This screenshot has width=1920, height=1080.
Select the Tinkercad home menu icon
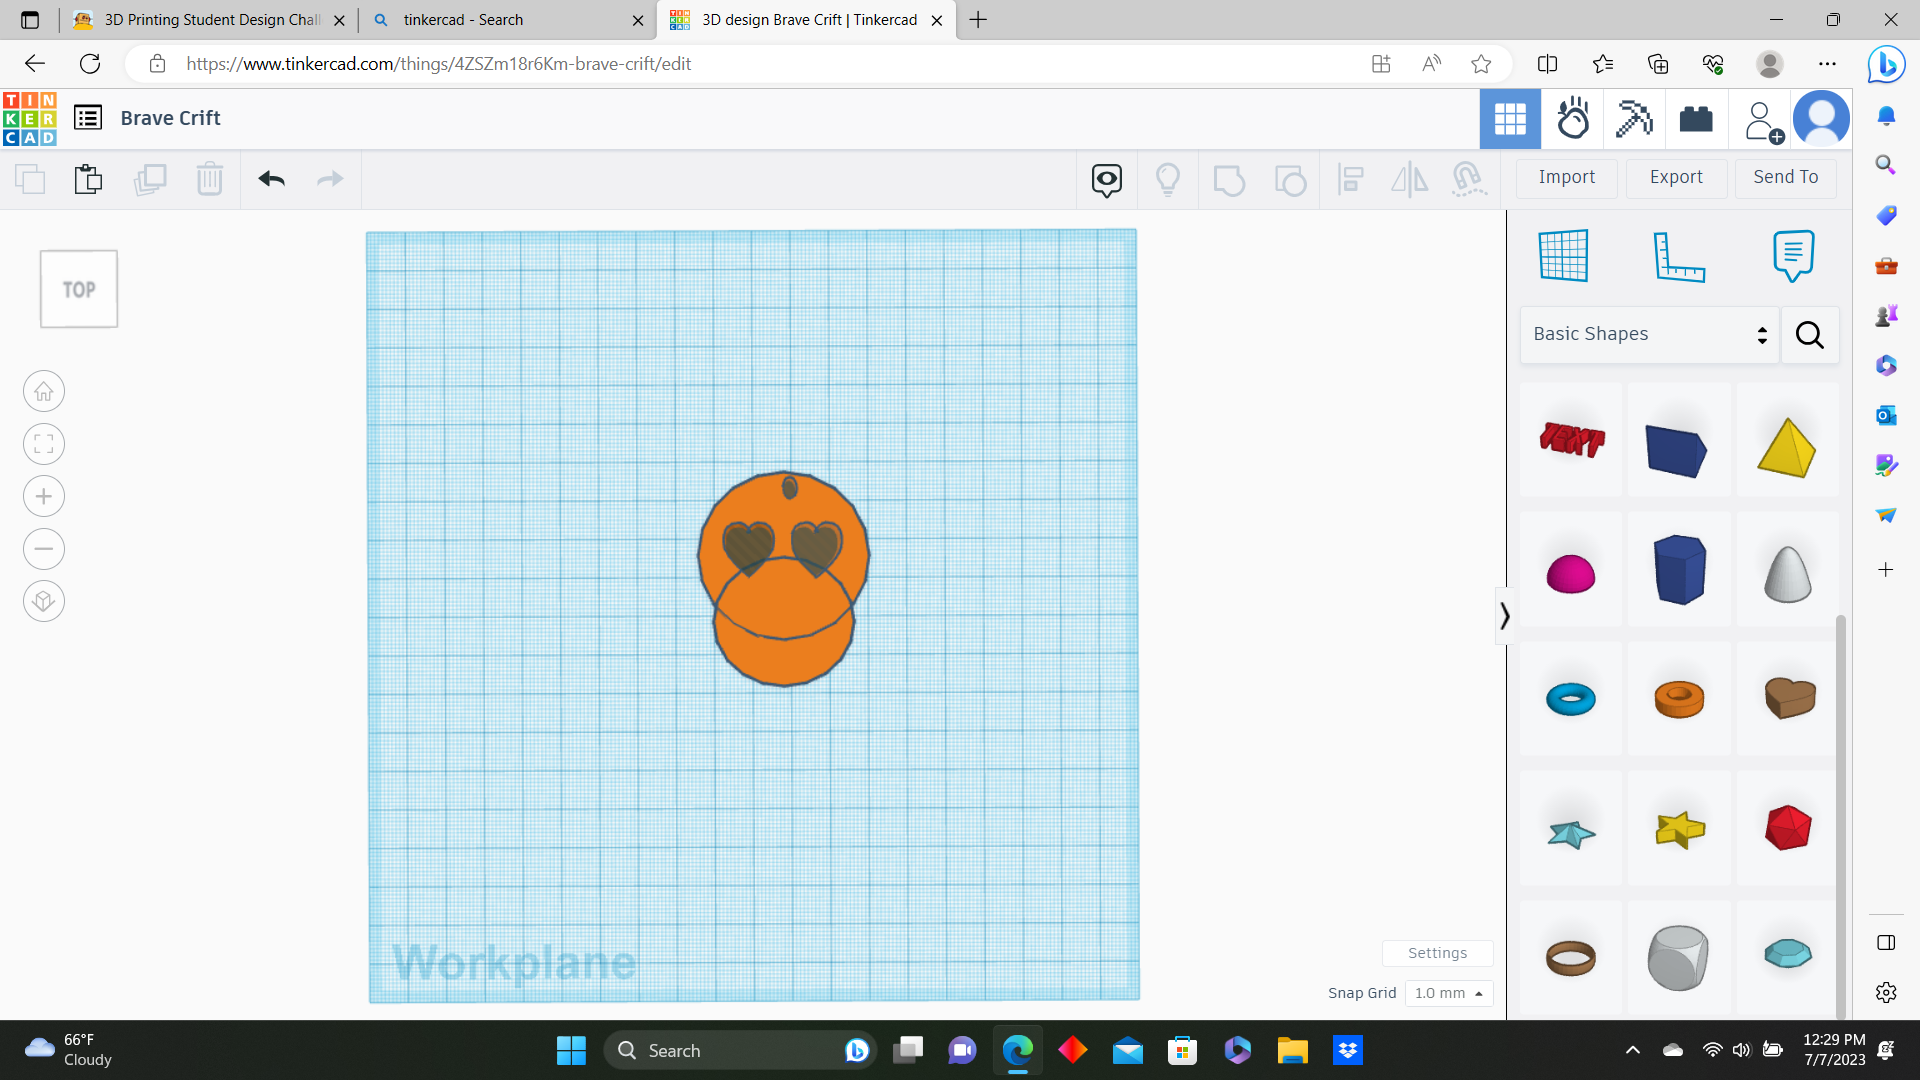pyautogui.click(x=30, y=117)
